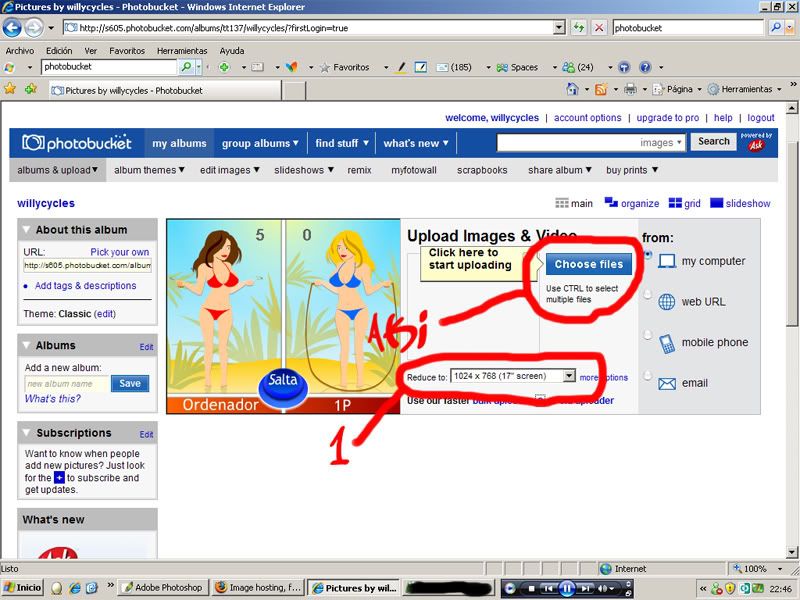Click the new album name input field
This screenshot has height=600, width=800.
pos(66,384)
